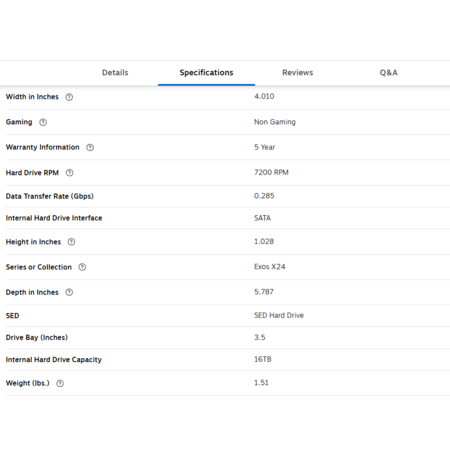
Task: Go to the Q&A tab
Action: 389,73
